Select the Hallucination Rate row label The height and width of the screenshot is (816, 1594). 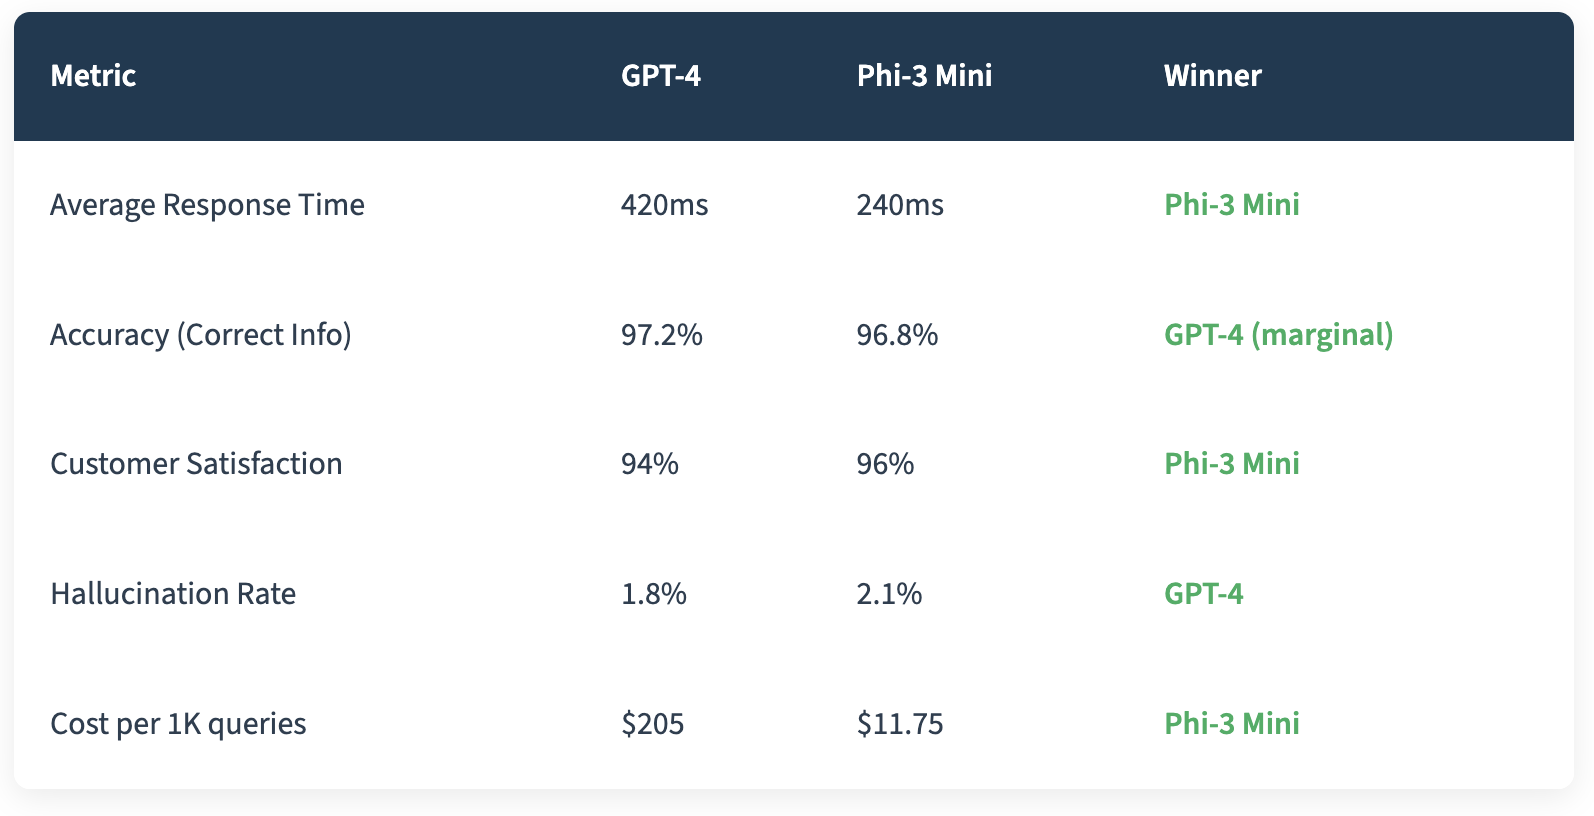173,594
